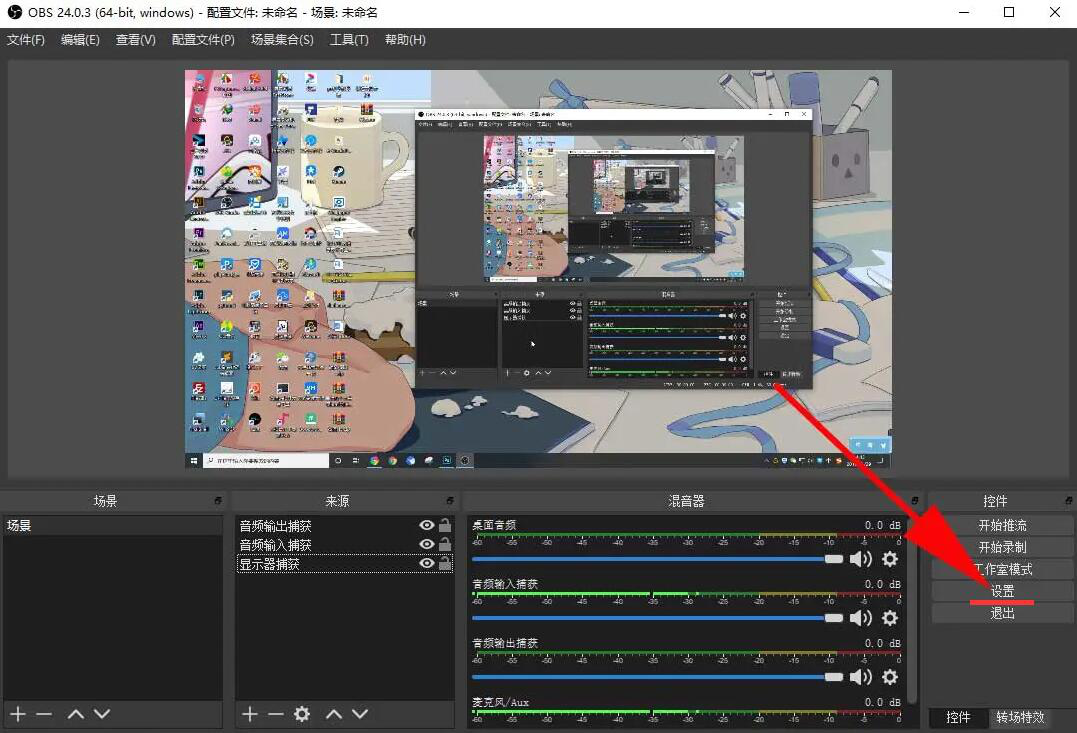Move the selected source down in the list

(x=360, y=714)
